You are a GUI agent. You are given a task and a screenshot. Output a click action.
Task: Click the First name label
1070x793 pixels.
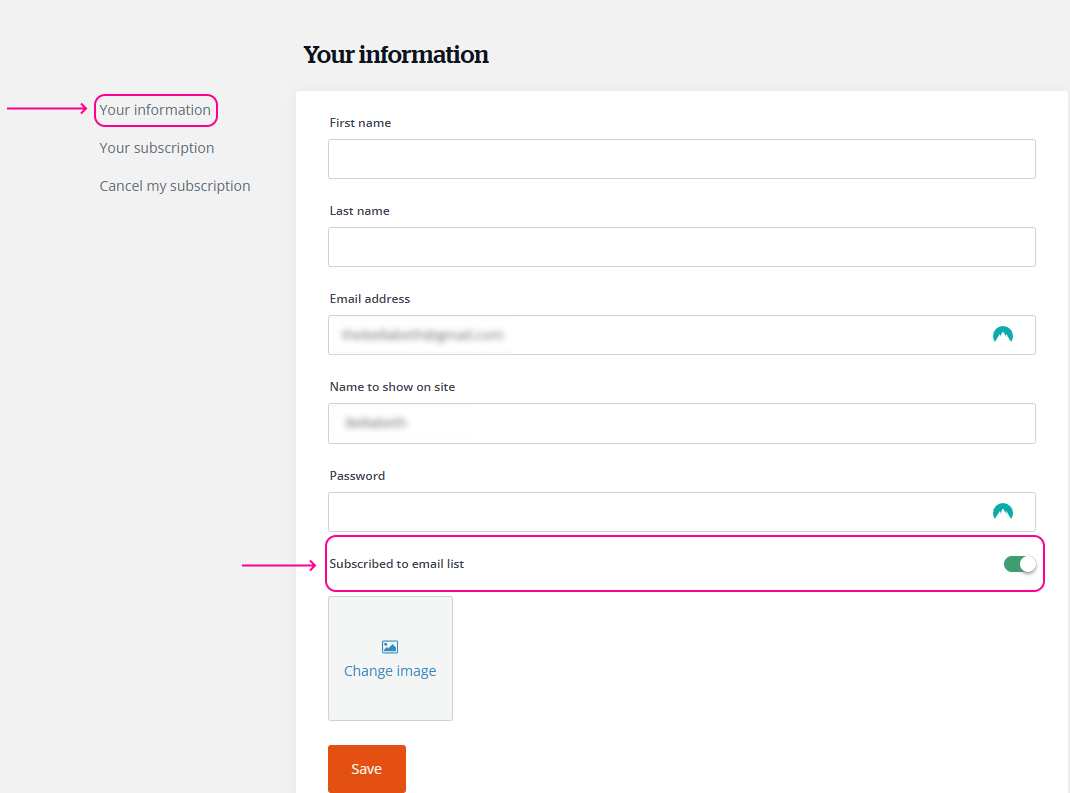(360, 123)
